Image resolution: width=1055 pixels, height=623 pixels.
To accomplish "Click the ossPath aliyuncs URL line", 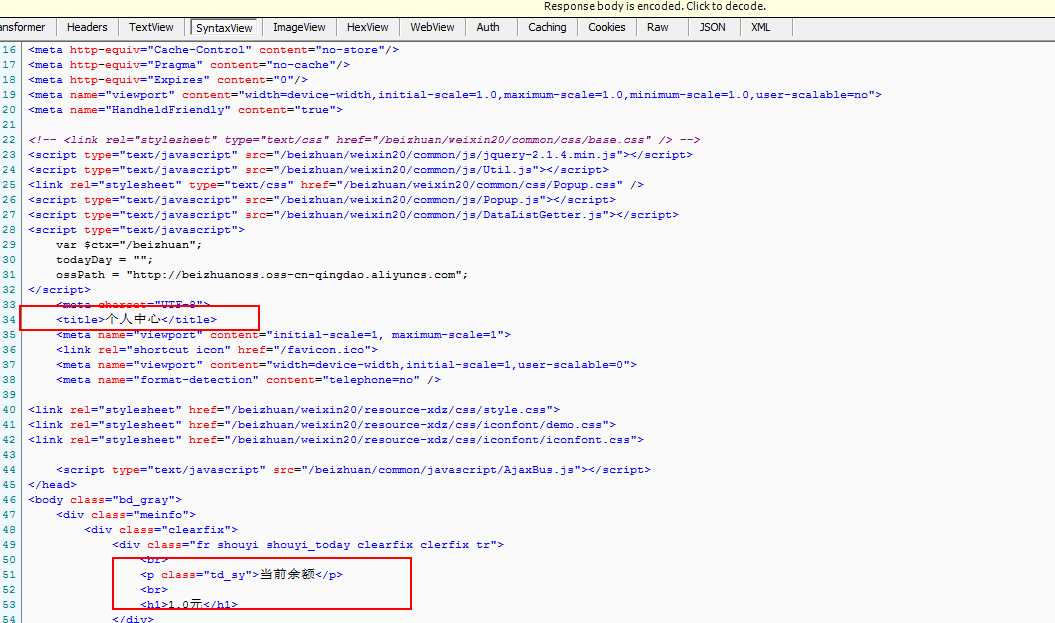I will 262,274.
